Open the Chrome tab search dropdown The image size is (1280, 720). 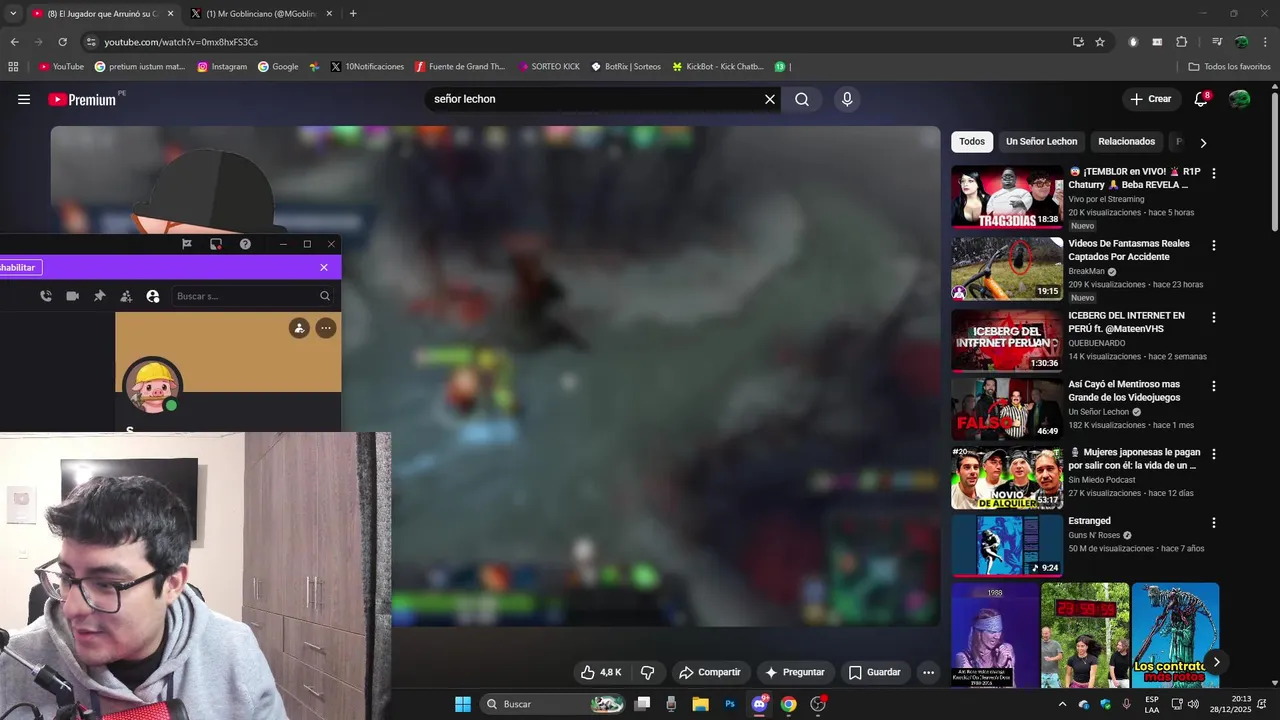pyautogui.click(x=14, y=14)
